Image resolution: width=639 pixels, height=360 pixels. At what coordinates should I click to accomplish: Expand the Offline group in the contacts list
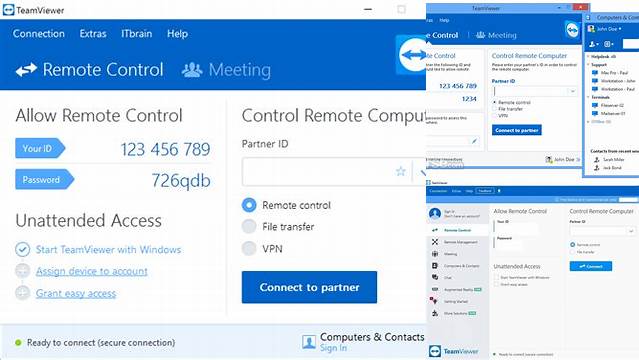coord(588,121)
